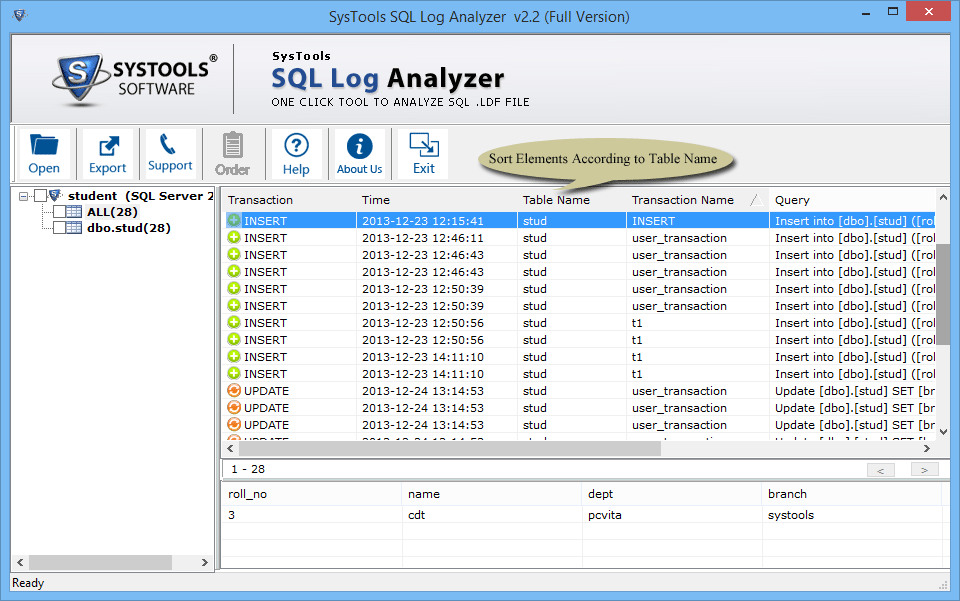This screenshot has height=601, width=960.
Task: Click the Exit toolbar icon
Action: point(423,154)
